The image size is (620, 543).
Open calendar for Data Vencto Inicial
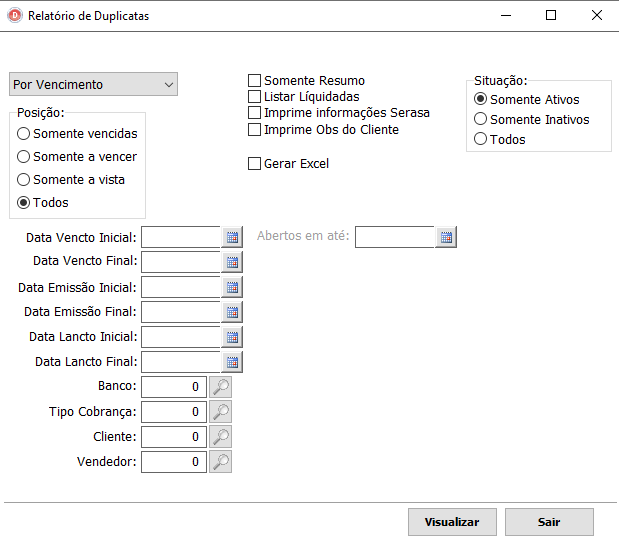[x=232, y=237]
